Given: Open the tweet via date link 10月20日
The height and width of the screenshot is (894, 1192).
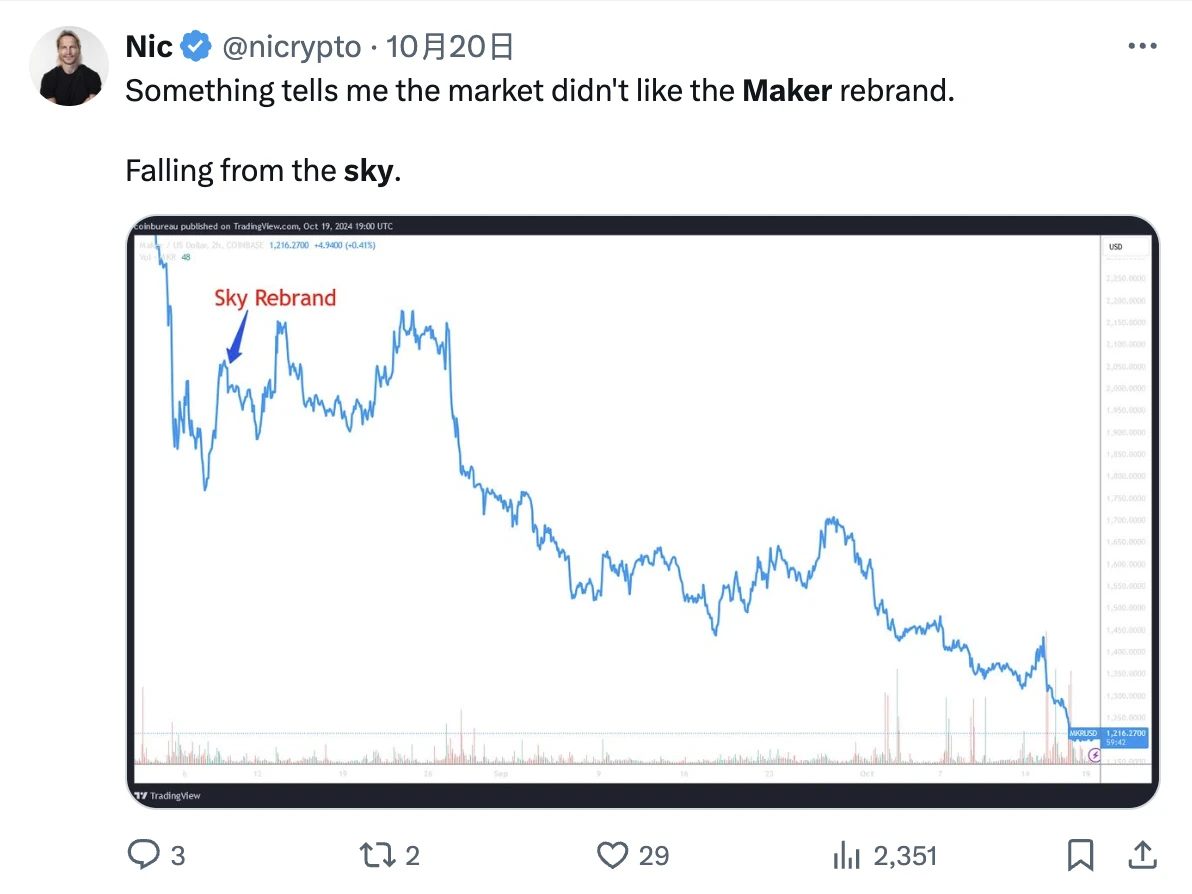Looking at the screenshot, I should tap(450, 45).
